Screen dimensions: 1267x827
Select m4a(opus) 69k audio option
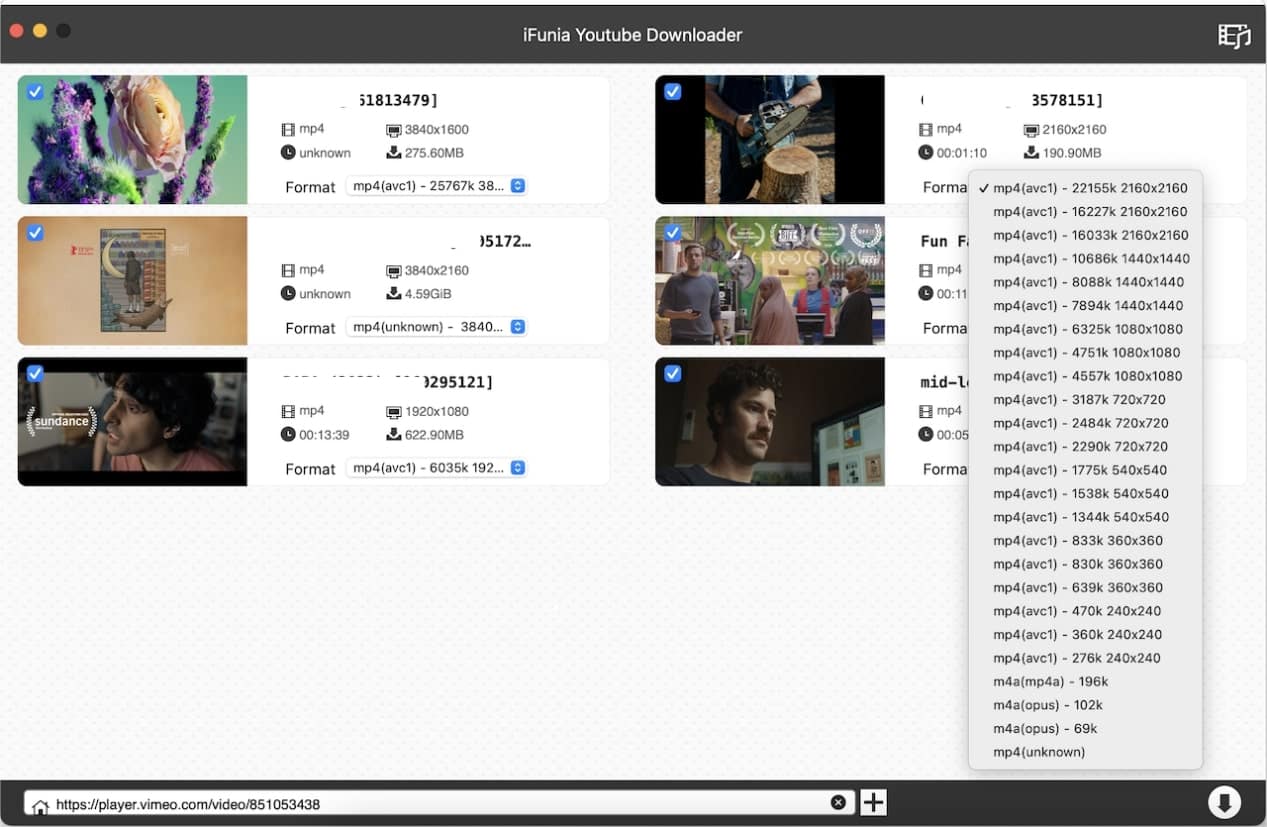pos(1045,729)
